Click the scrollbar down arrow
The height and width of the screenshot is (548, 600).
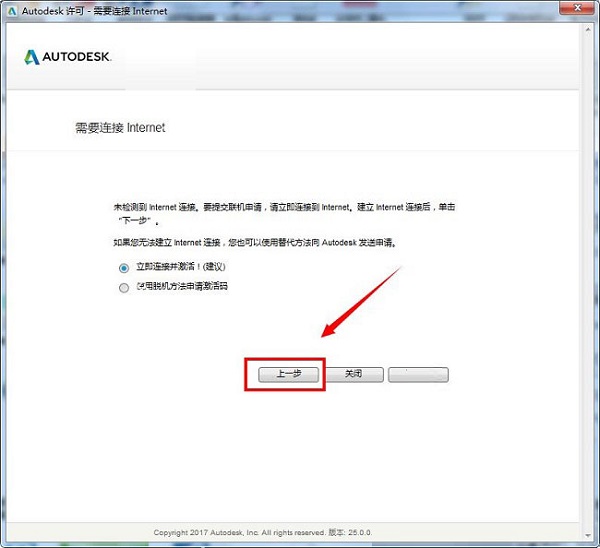tap(588, 535)
